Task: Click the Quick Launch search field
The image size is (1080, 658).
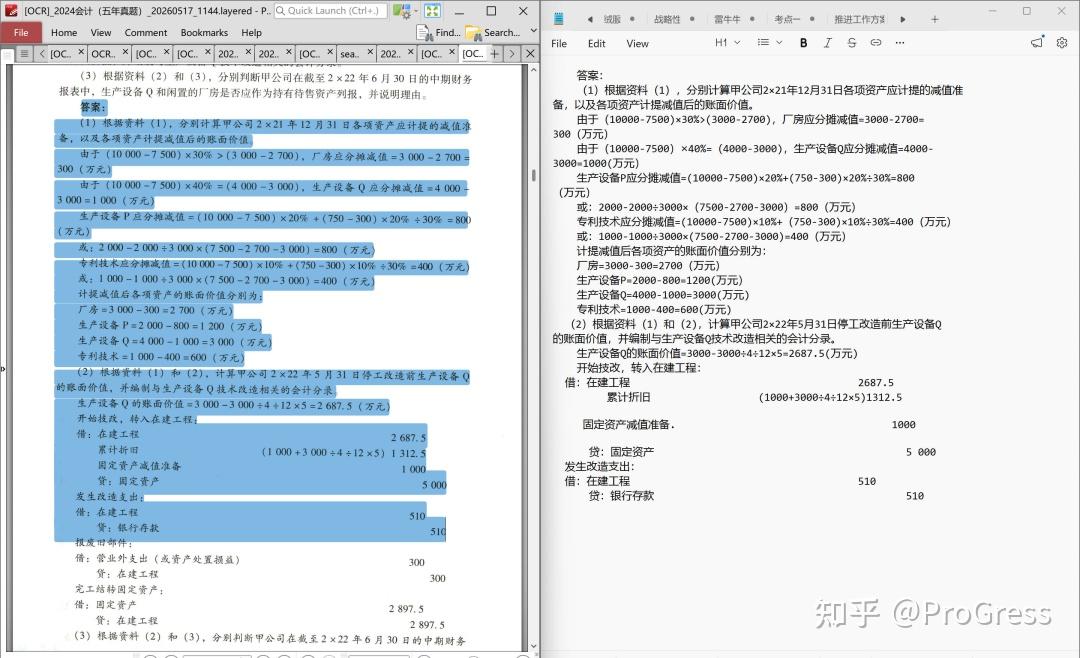Action: point(331,10)
